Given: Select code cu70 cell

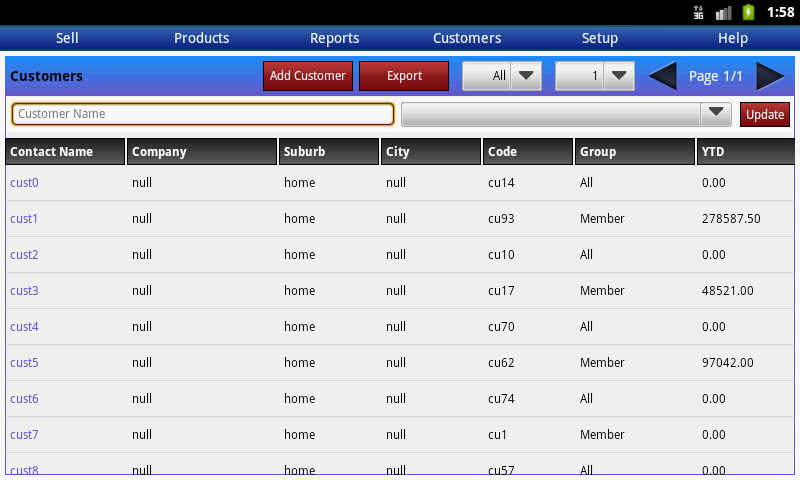Looking at the screenshot, I should (501, 326).
